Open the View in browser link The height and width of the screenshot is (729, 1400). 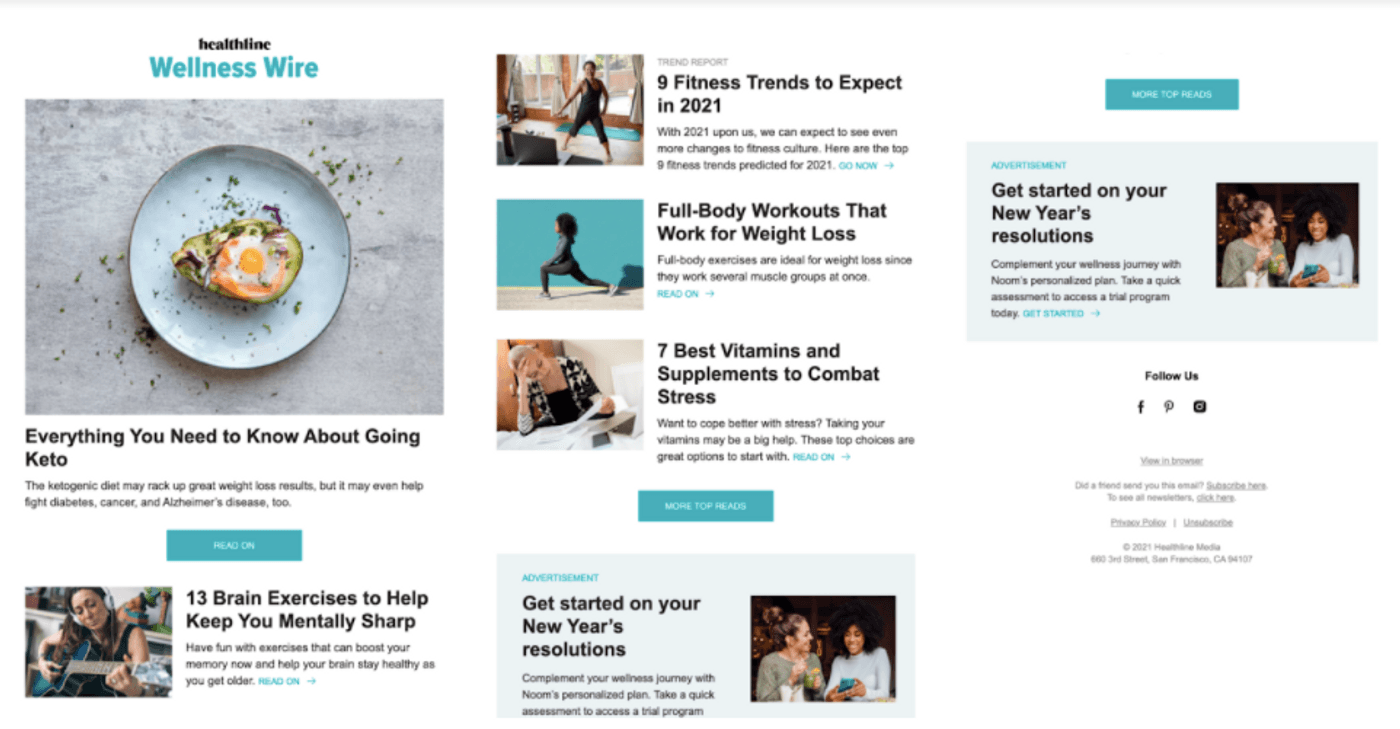[x=1171, y=461]
